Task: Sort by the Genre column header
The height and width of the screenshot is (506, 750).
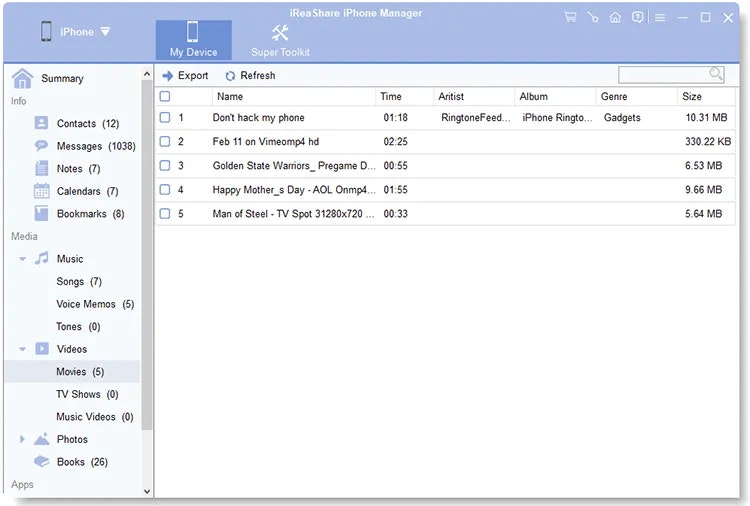Action: [637, 96]
